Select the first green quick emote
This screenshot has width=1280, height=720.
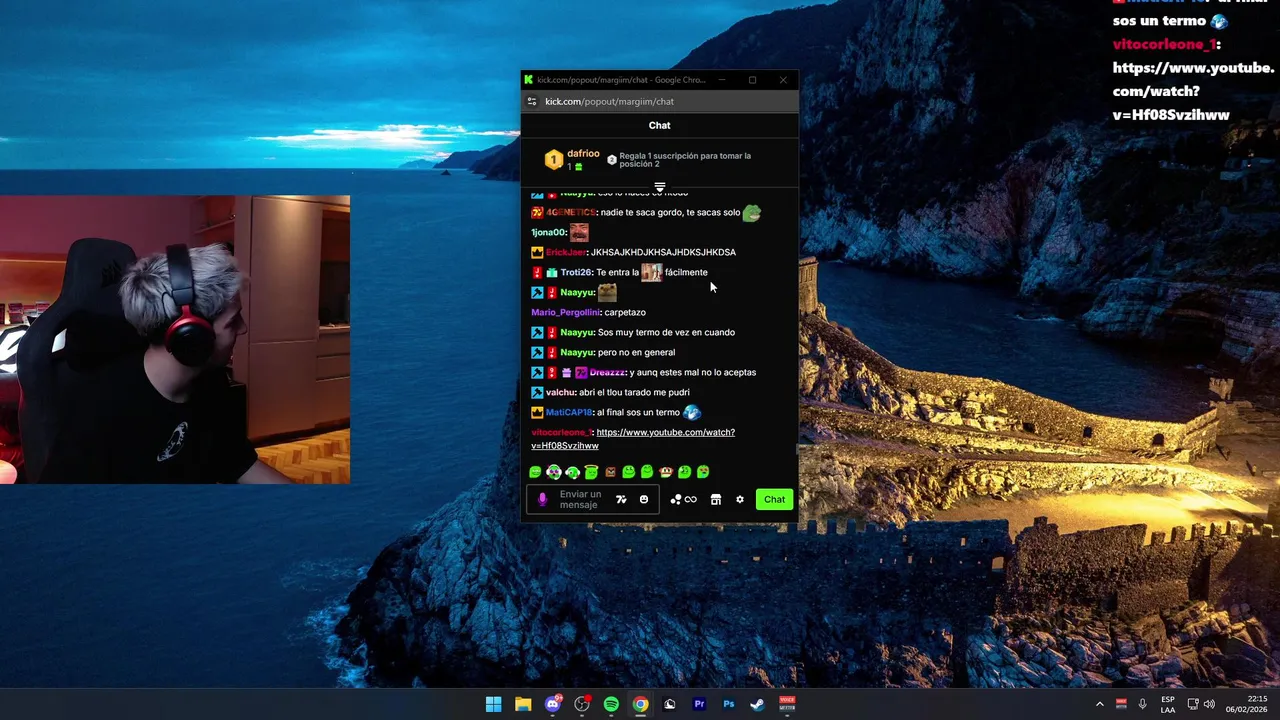coord(535,472)
